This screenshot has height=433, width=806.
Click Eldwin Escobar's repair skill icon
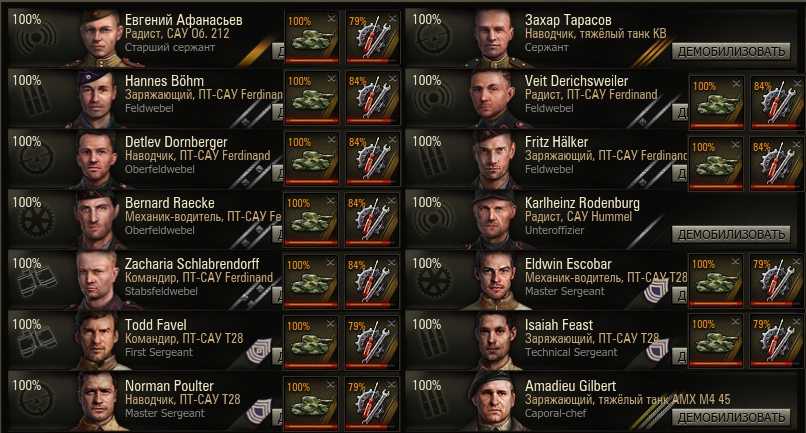[x=777, y=281]
